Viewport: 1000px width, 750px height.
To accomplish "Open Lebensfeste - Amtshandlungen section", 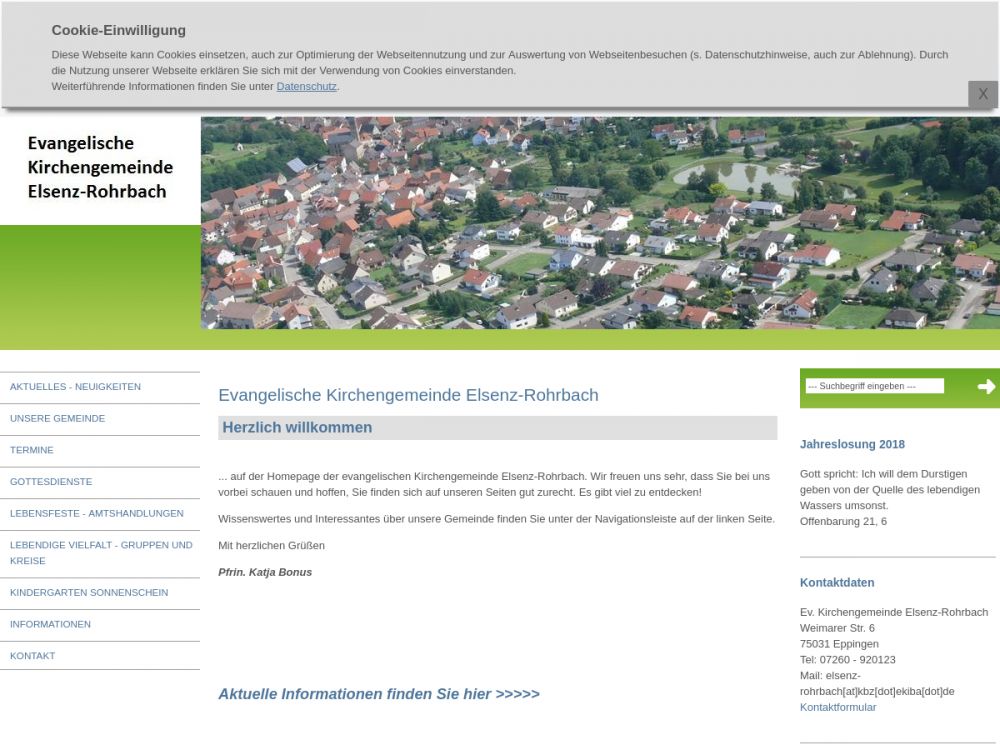I will 96,513.
